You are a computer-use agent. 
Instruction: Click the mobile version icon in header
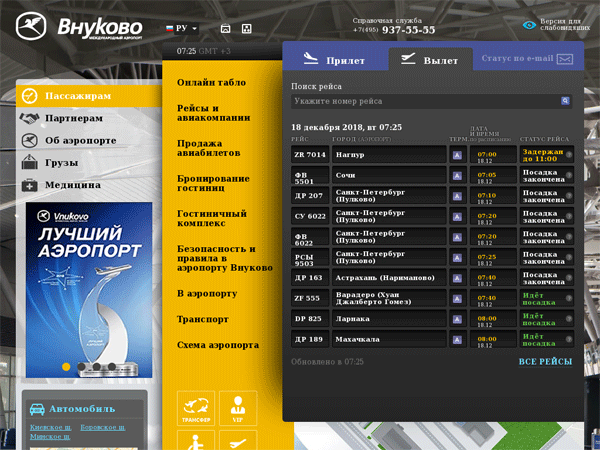pyautogui.click(x=225, y=28)
